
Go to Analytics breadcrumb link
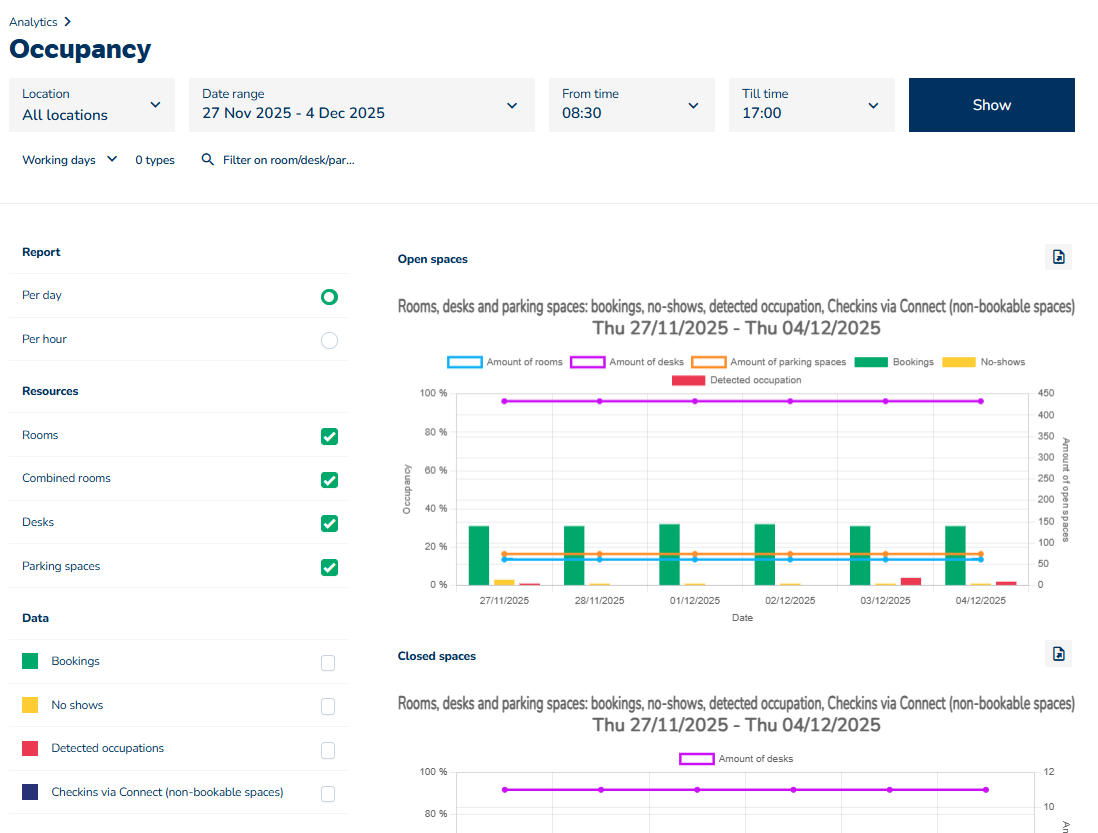[x=33, y=22]
